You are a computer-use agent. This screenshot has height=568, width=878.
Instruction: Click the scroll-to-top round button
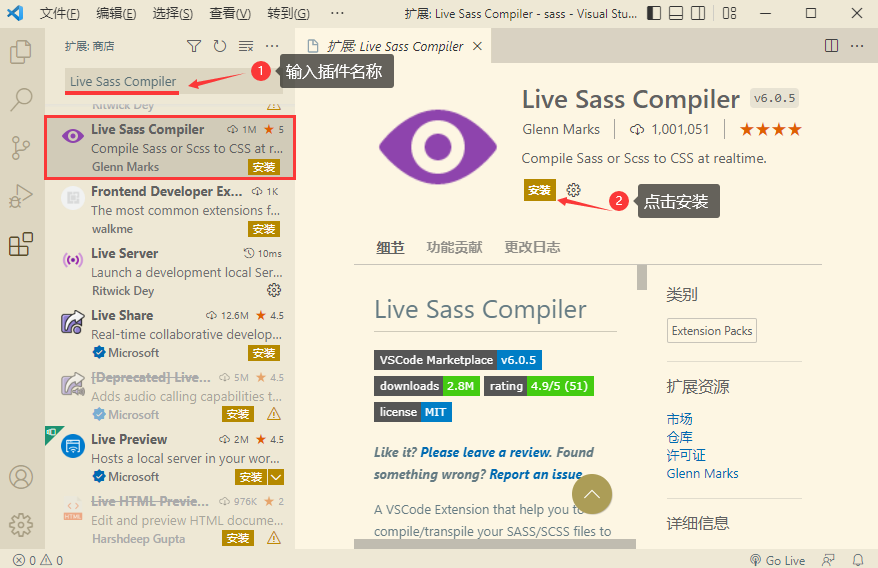592,494
